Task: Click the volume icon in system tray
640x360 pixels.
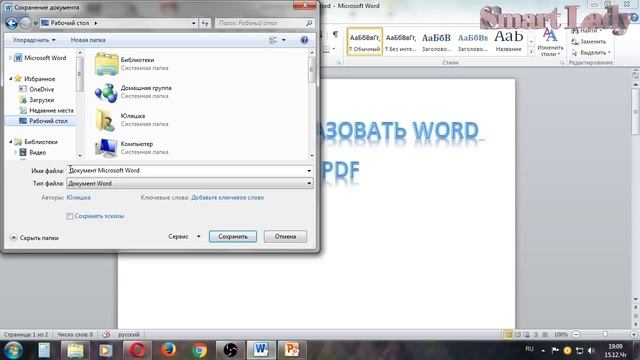Action: tap(591, 350)
